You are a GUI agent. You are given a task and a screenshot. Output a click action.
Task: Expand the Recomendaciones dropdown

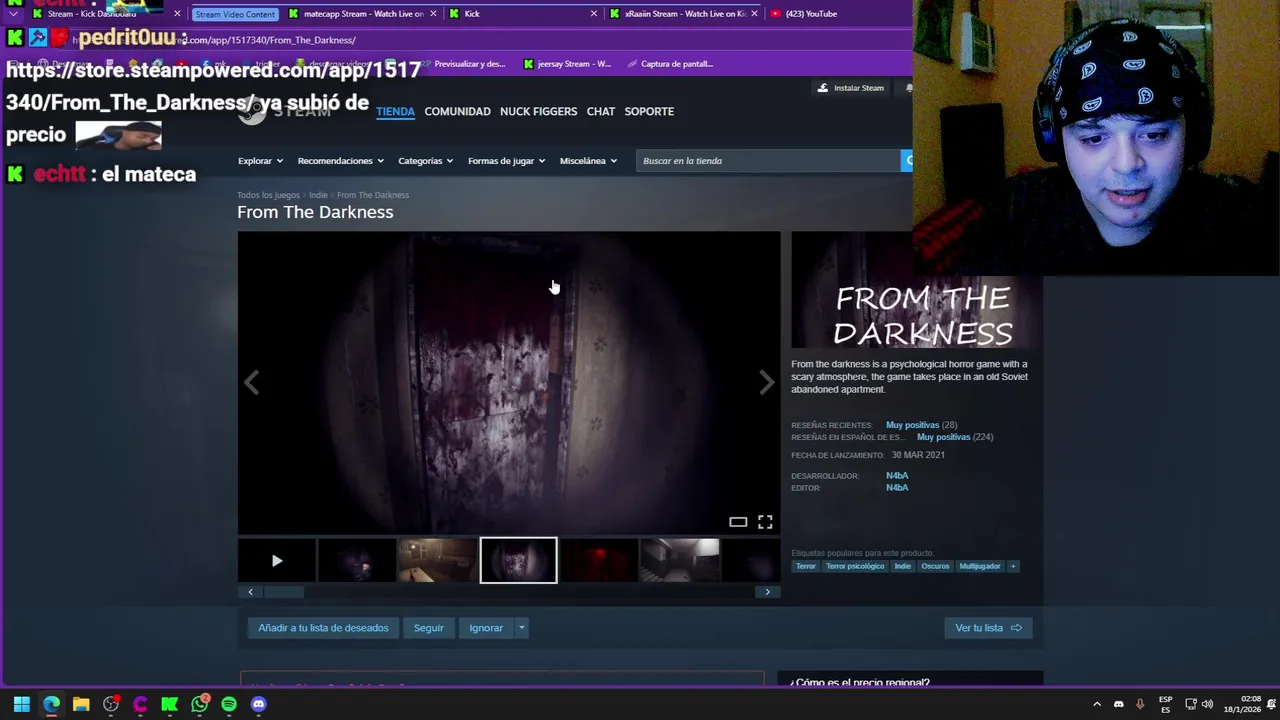[x=341, y=161]
